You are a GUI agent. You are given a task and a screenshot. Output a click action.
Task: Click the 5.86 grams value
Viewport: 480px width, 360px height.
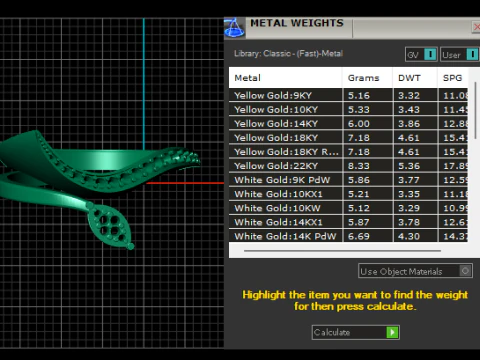359,180
